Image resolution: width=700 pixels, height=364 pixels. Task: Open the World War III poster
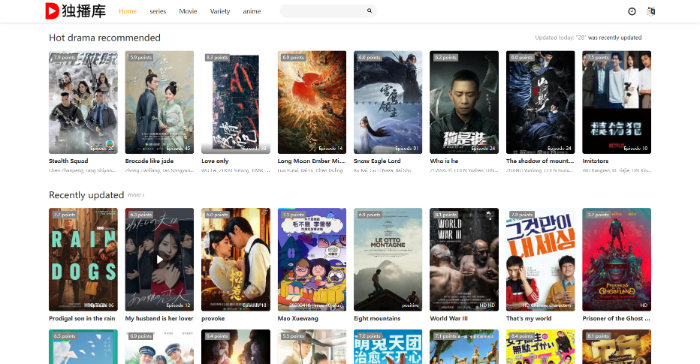[464, 259]
